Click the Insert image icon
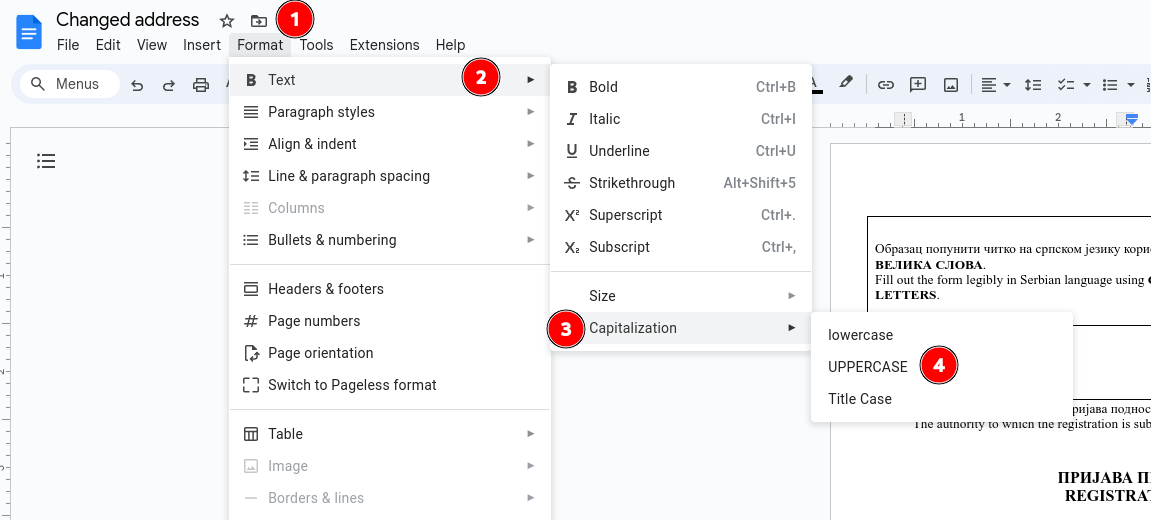Viewport: 1151px width, 520px height. coord(950,85)
